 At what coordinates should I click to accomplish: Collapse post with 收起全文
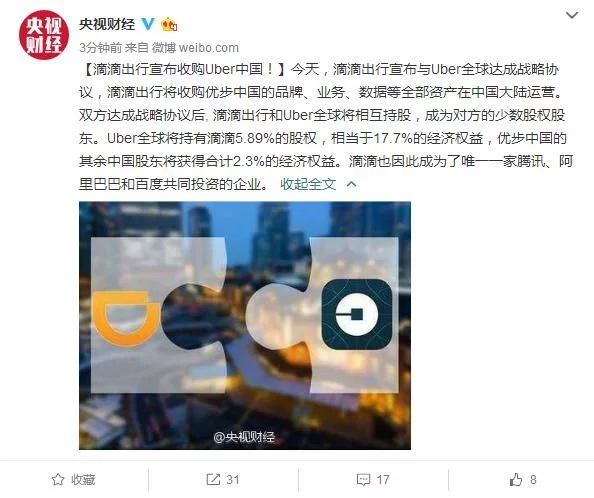click(308, 184)
